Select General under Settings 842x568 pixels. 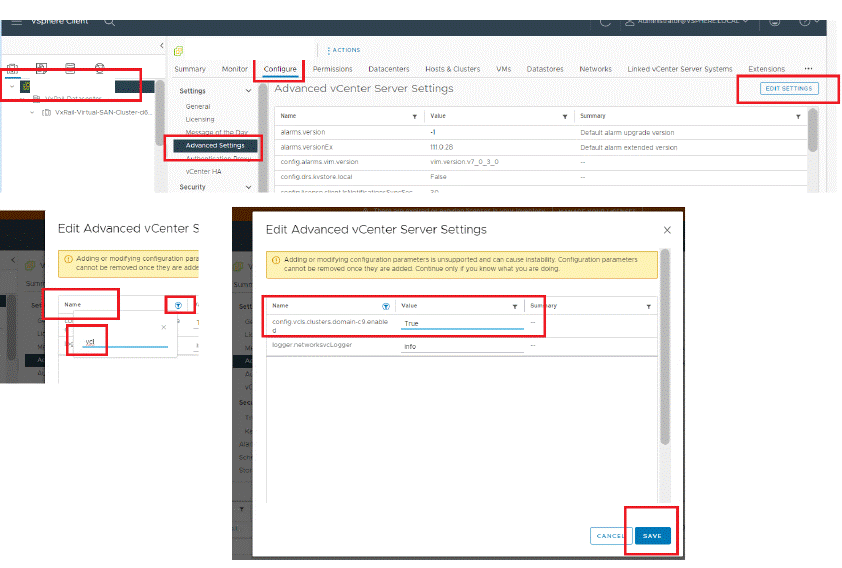[198, 107]
